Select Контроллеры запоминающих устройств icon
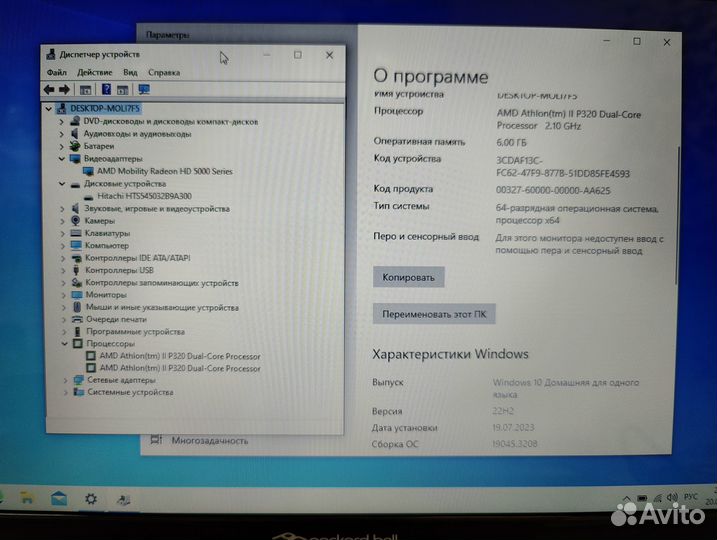 point(77,283)
